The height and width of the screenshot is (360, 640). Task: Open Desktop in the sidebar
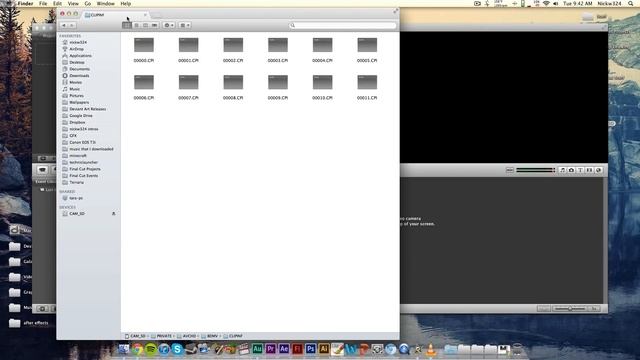(77, 62)
